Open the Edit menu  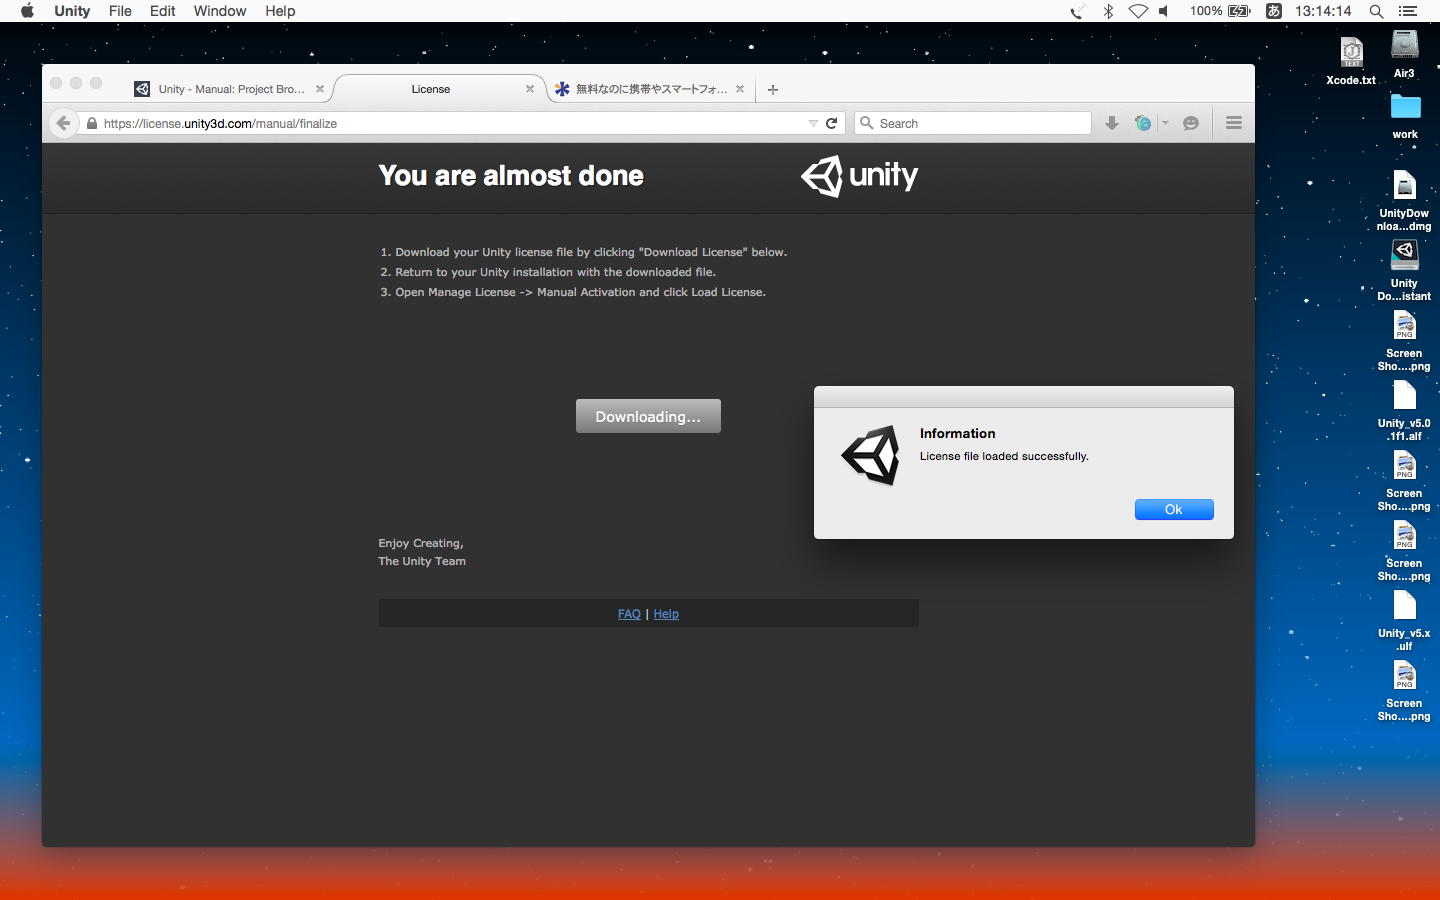(x=162, y=11)
